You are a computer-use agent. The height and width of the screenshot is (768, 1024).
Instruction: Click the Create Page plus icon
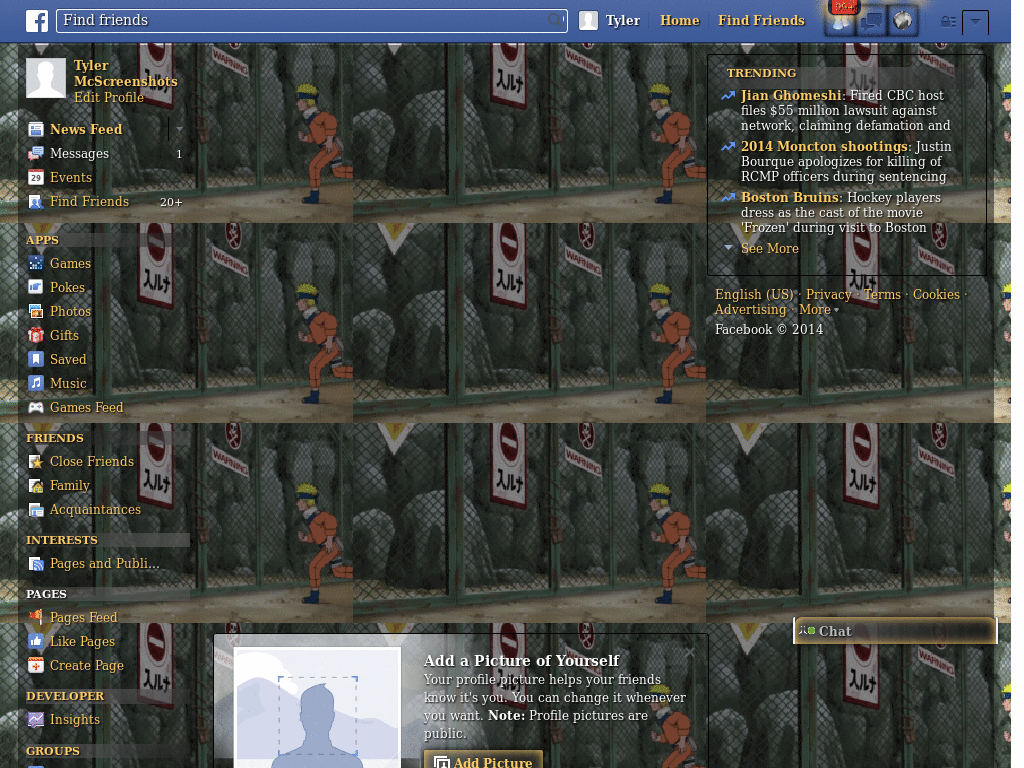[36, 665]
